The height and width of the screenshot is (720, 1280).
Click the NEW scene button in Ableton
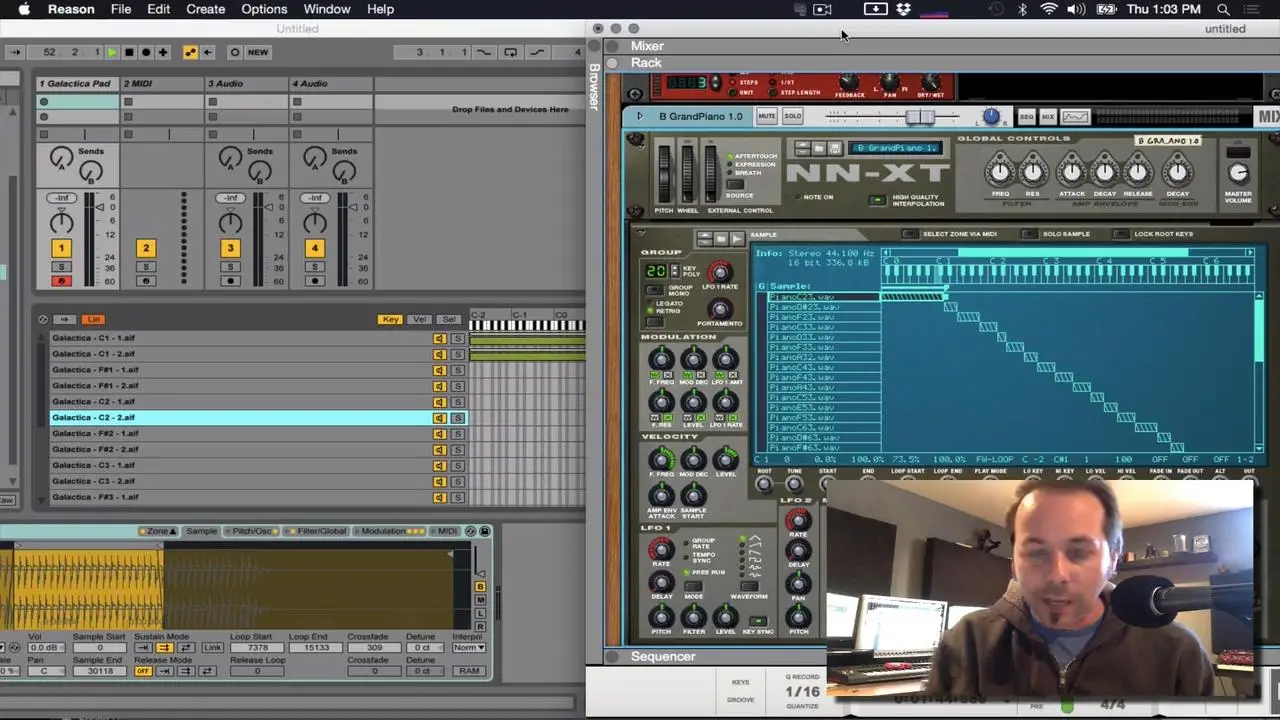point(258,52)
